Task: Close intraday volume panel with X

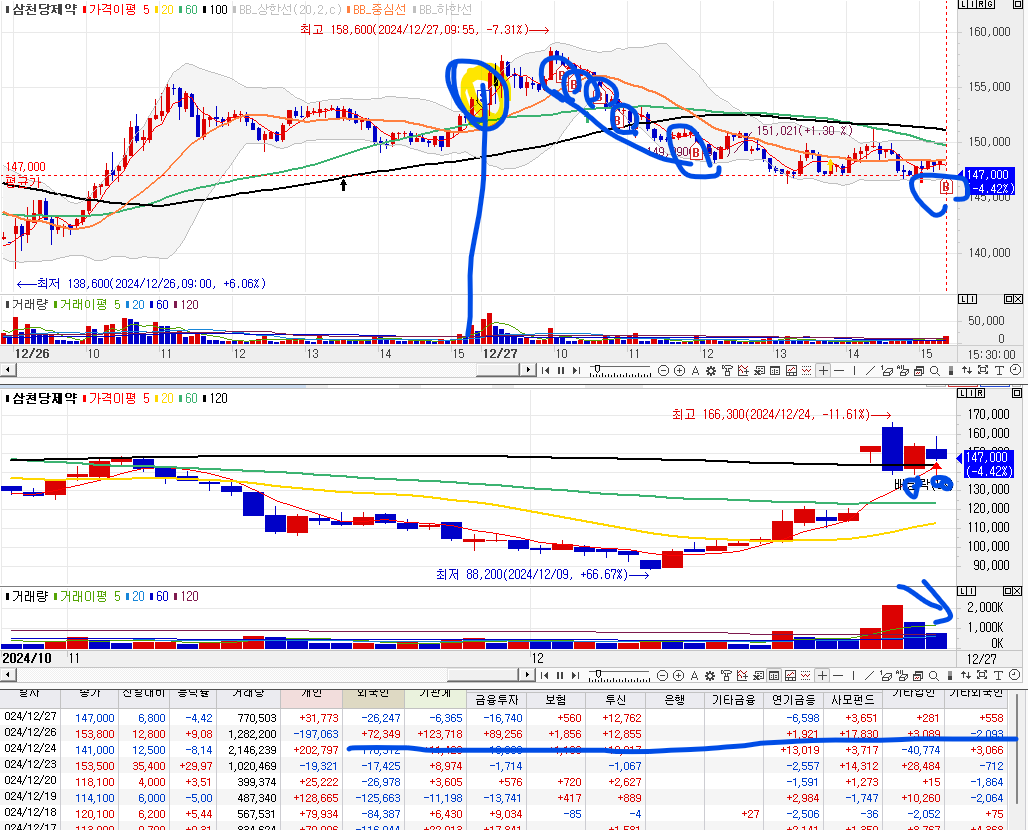Action: pos(1018,299)
